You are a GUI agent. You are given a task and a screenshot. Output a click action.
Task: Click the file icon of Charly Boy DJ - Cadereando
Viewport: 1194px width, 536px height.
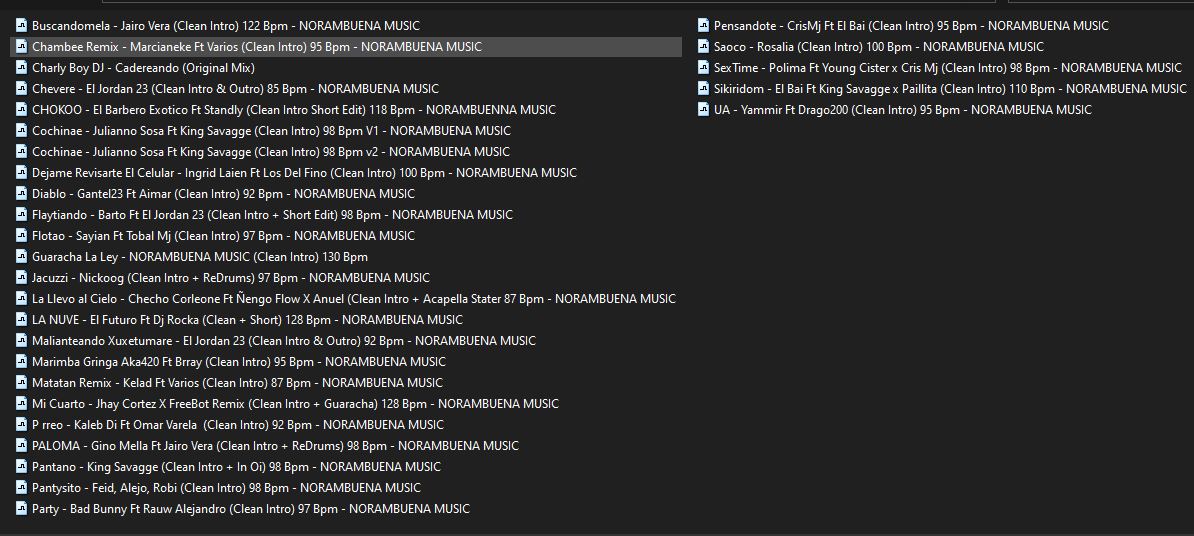(21, 68)
